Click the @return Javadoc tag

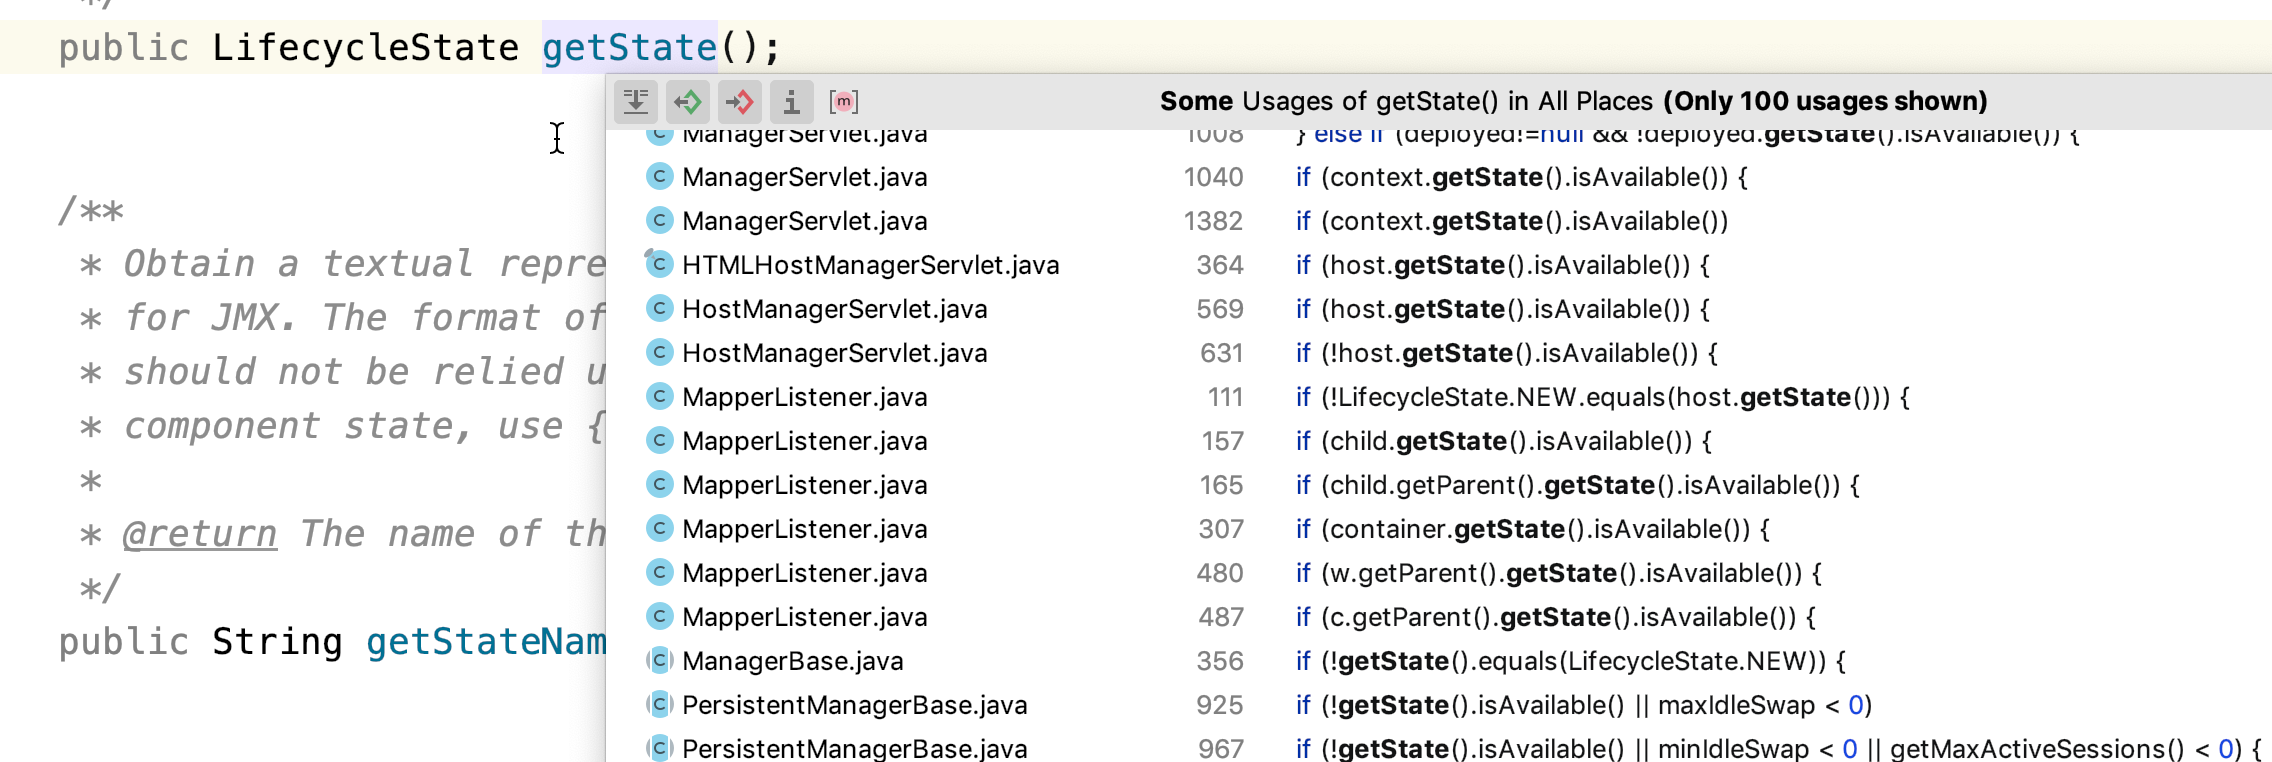pyautogui.click(x=199, y=534)
